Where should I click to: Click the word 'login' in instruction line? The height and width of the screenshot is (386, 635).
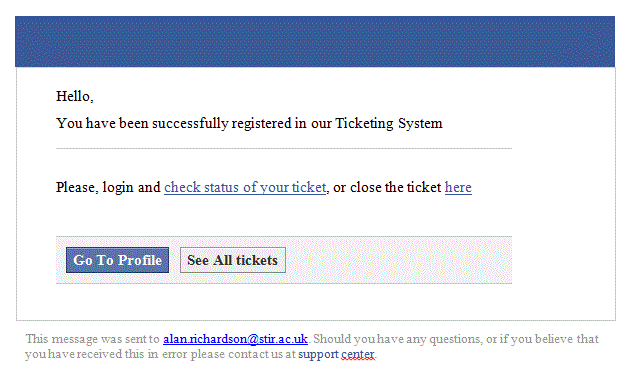tap(118, 188)
